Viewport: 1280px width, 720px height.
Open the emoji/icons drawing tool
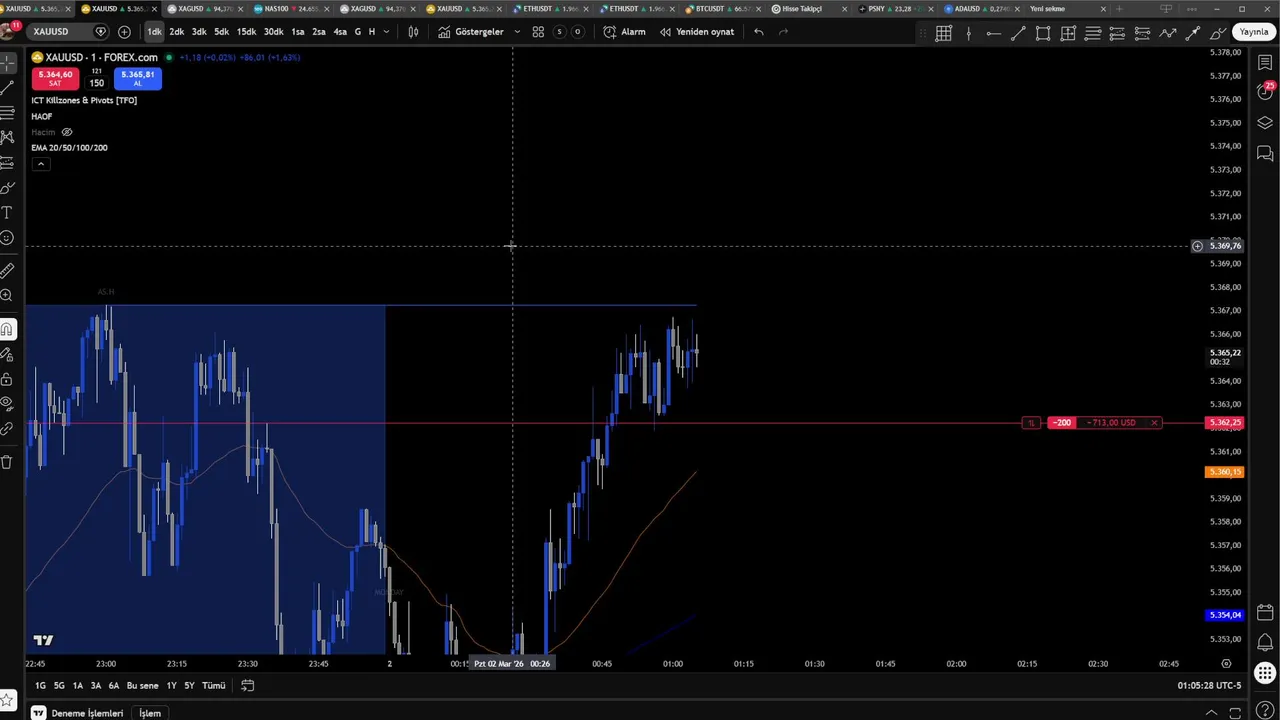coord(7,238)
